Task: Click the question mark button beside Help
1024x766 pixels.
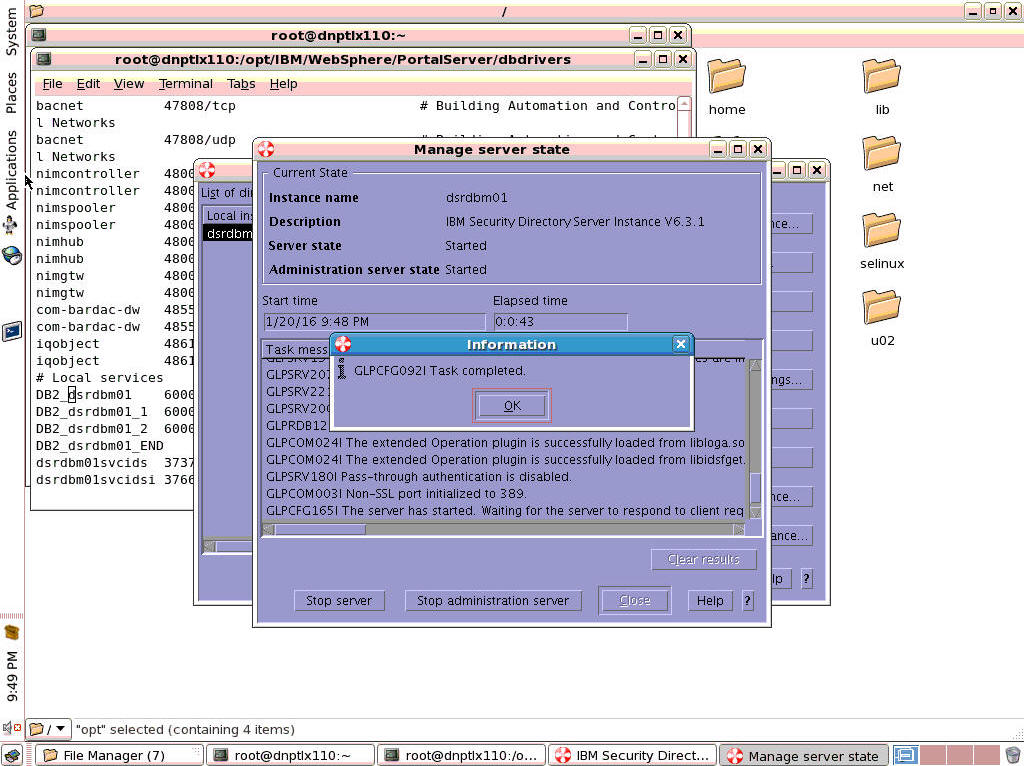Action: click(x=747, y=600)
